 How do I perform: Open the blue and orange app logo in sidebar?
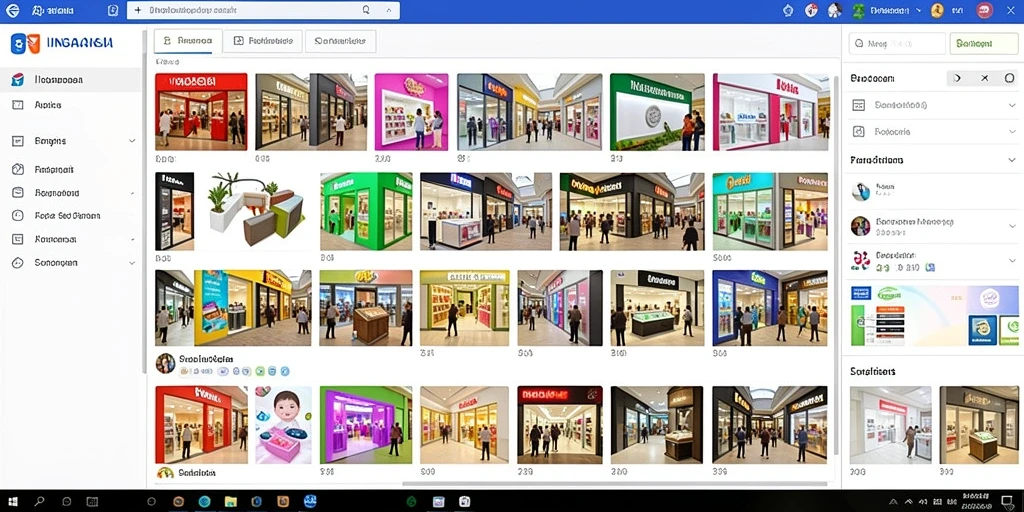click(25, 43)
